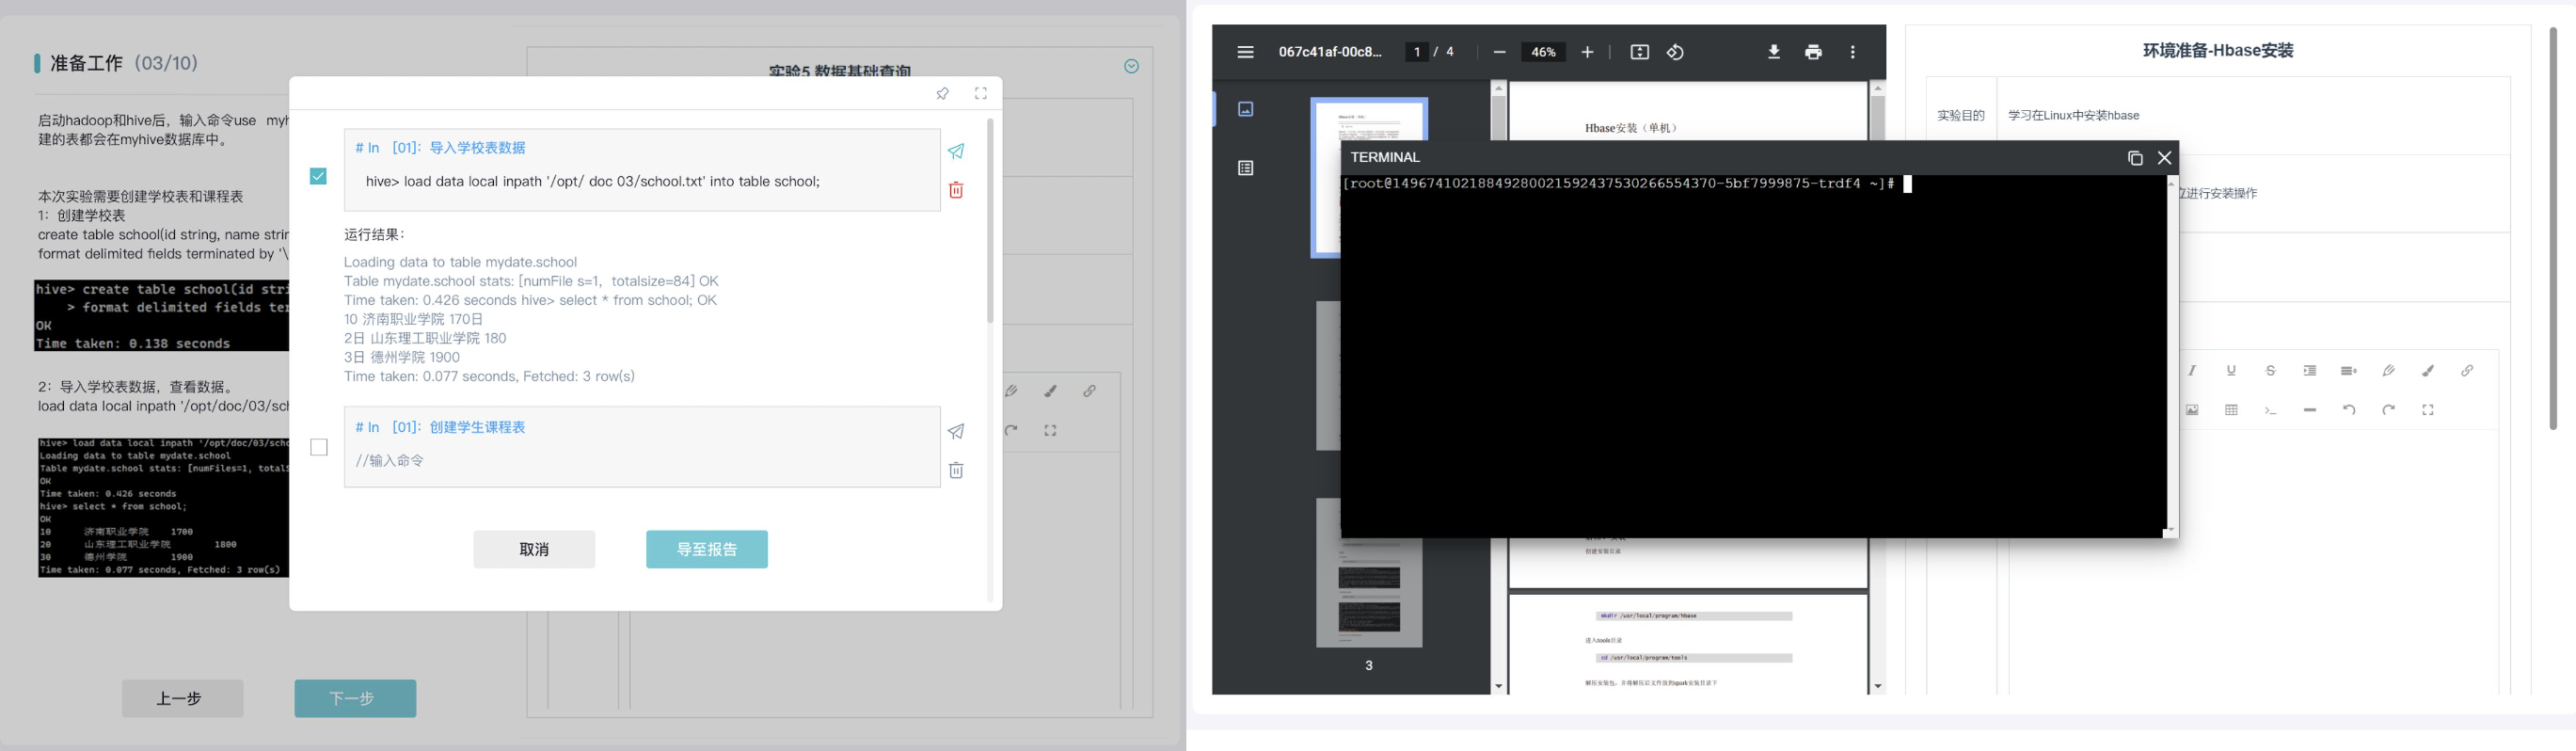
Task: Collapse the 实验5 panel with circled chevron
Action: [x=1131, y=66]
